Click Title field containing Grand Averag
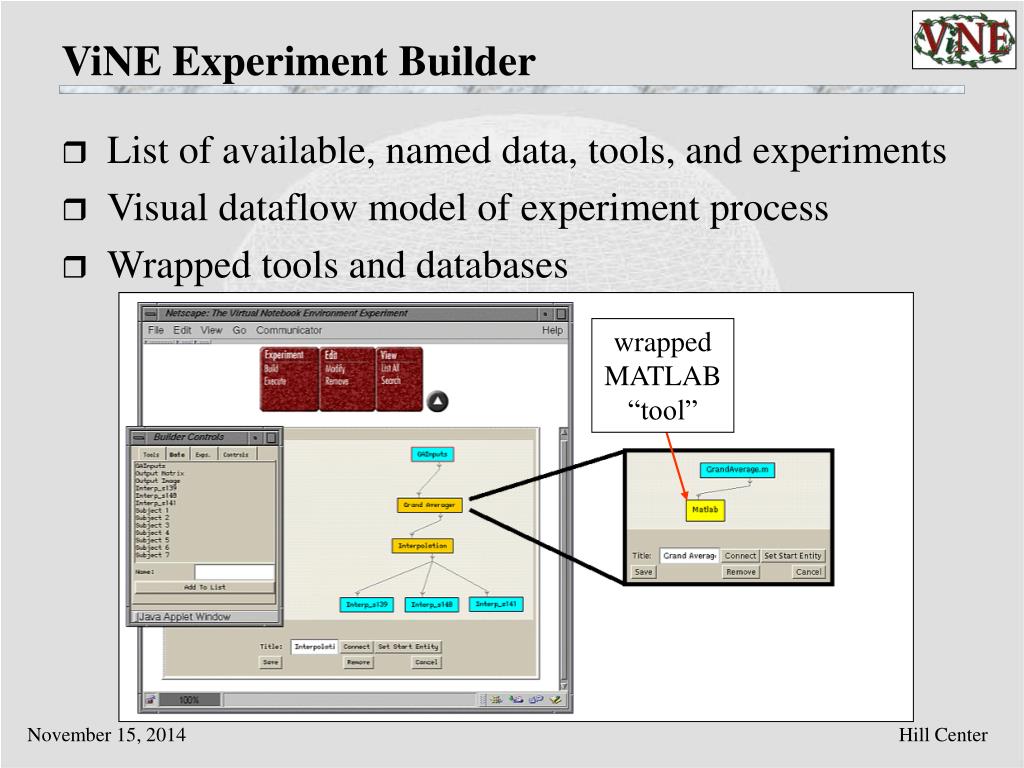 point(689,556)
